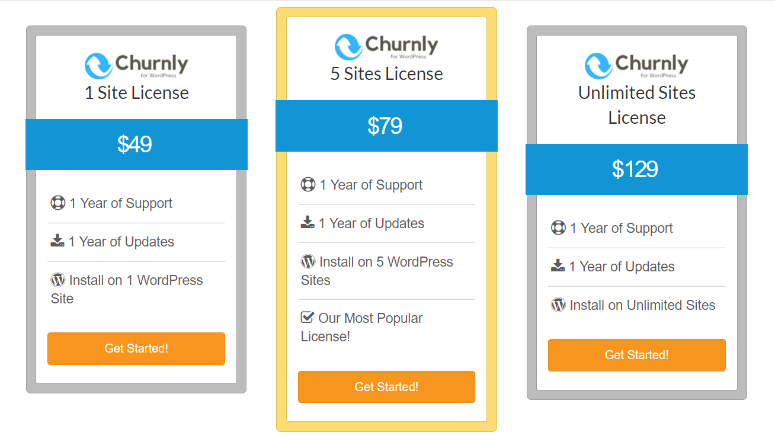Click '1 Year of Updates' text in $129 plan
Screen dimensions: 775x439
pos(622,266)
